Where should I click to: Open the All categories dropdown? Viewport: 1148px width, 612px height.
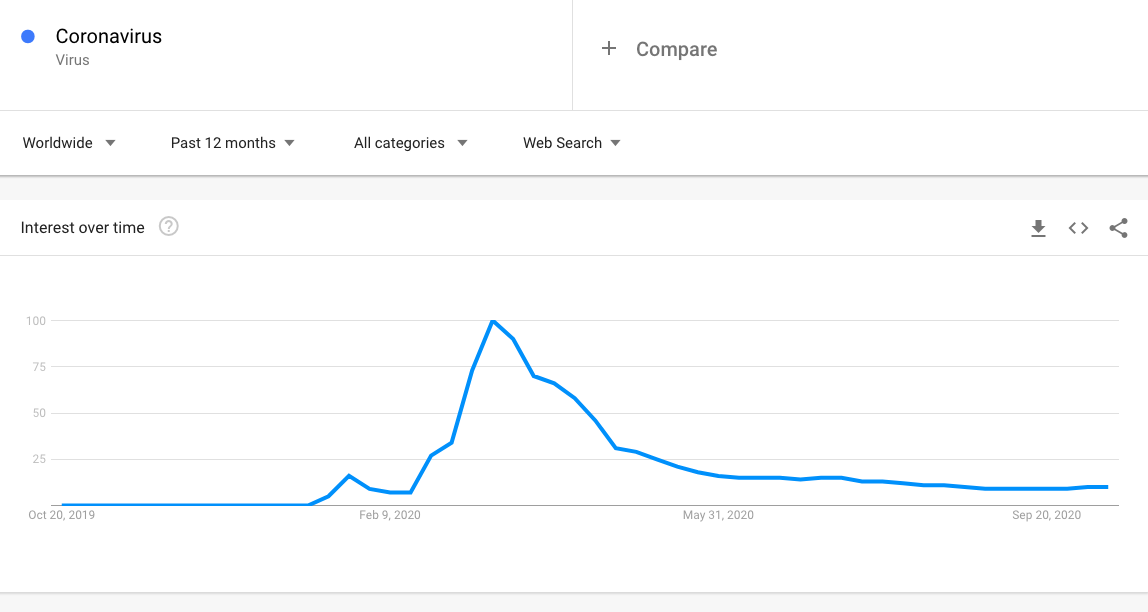tap(410, 143)
